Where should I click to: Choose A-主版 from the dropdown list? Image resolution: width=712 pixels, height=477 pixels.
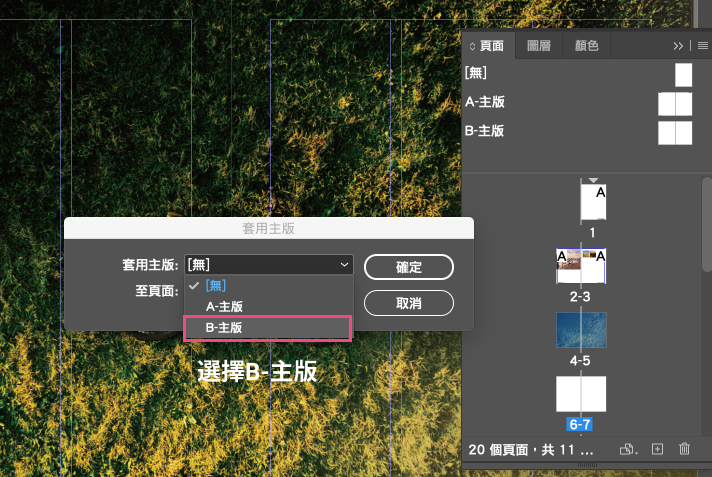[x=224, y=307]
